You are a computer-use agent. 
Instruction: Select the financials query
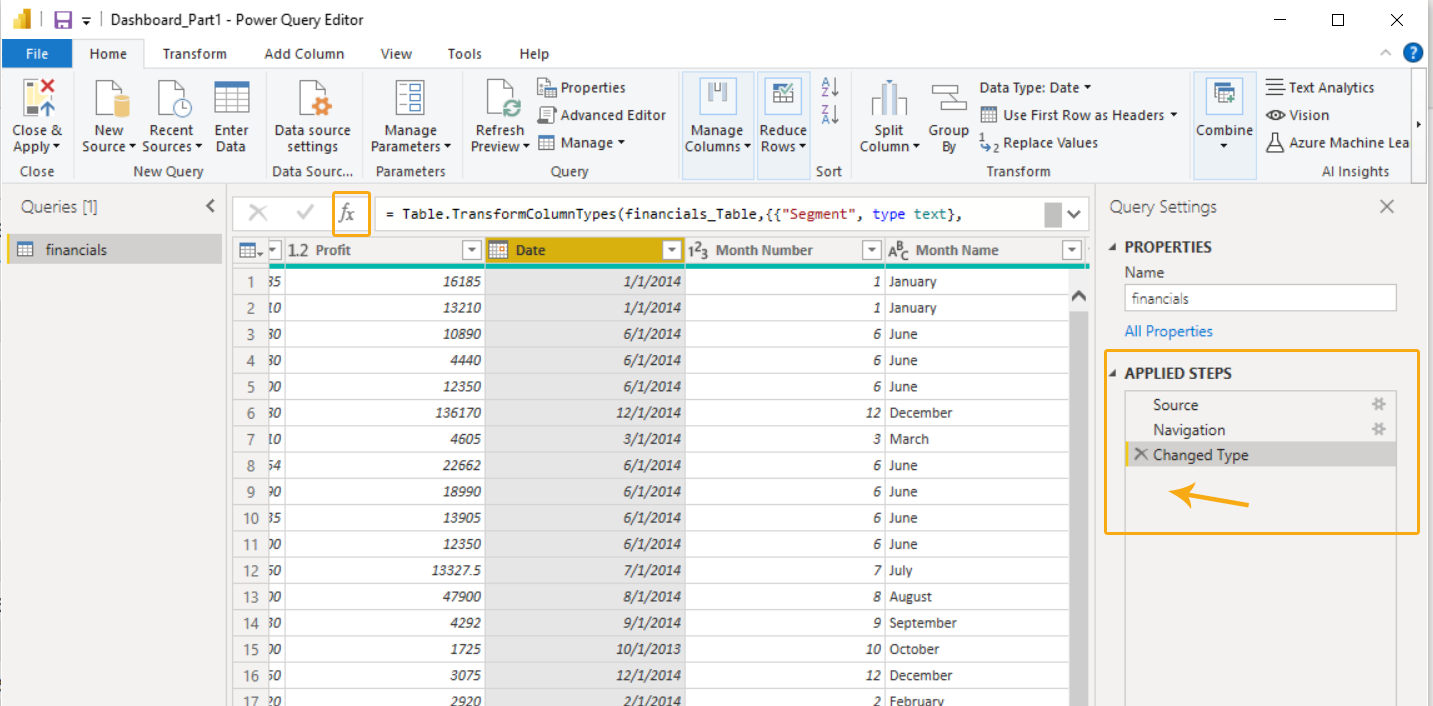pyautogui.click(x=114, y=249)
